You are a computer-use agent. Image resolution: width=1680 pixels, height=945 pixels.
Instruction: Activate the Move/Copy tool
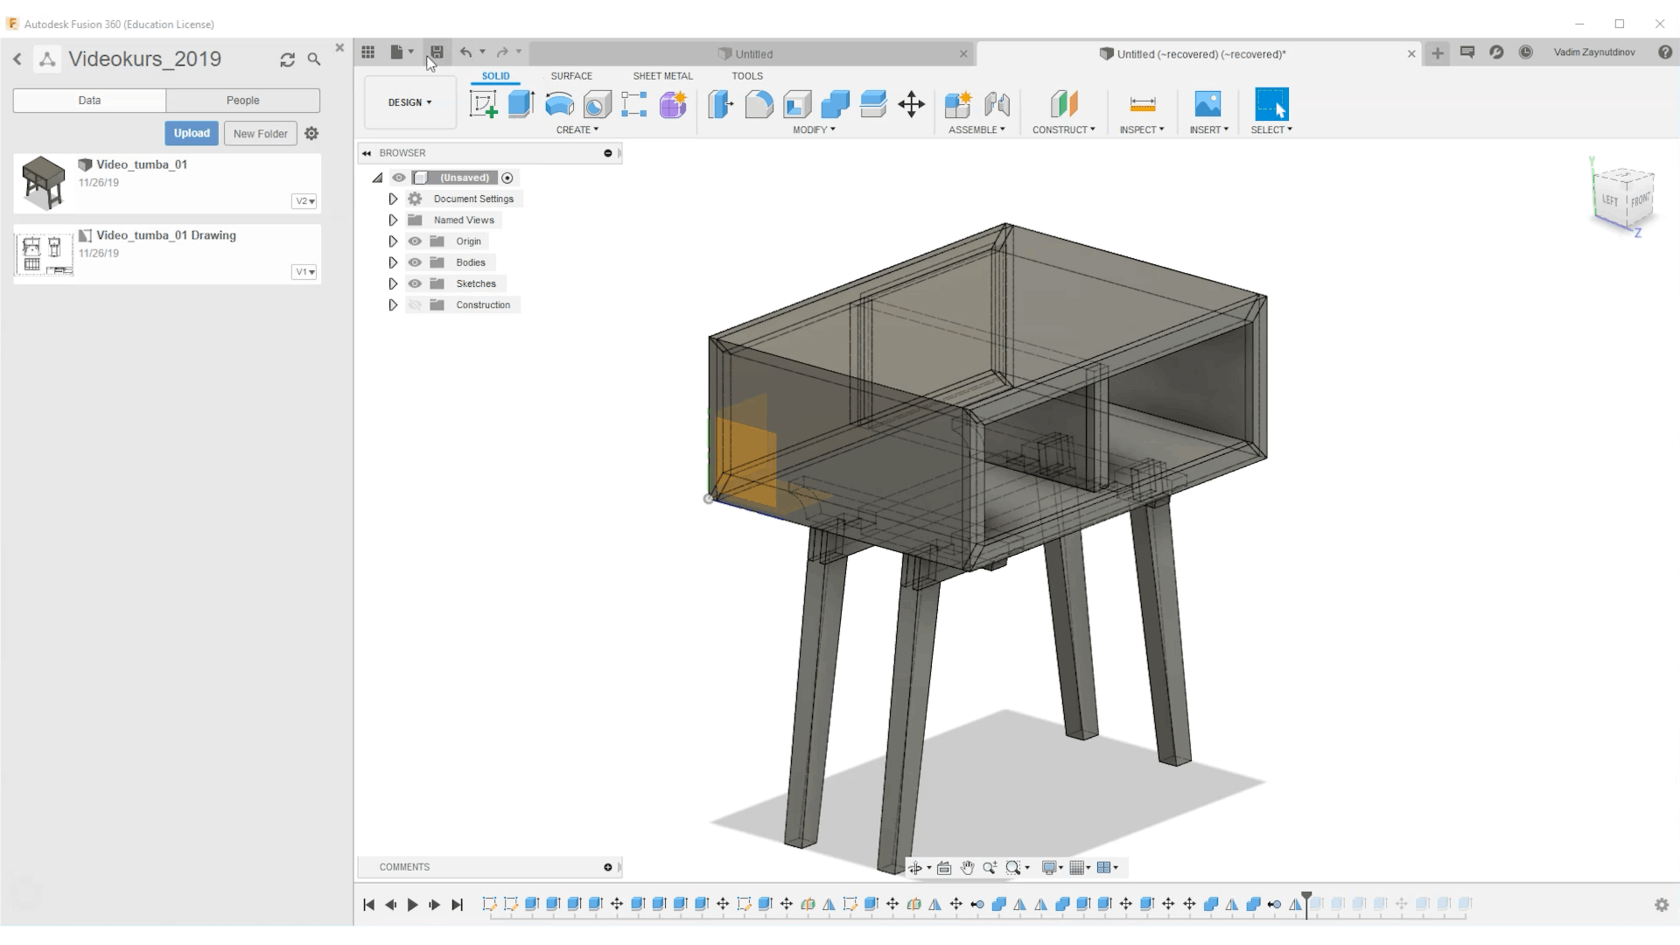point(911,104)
